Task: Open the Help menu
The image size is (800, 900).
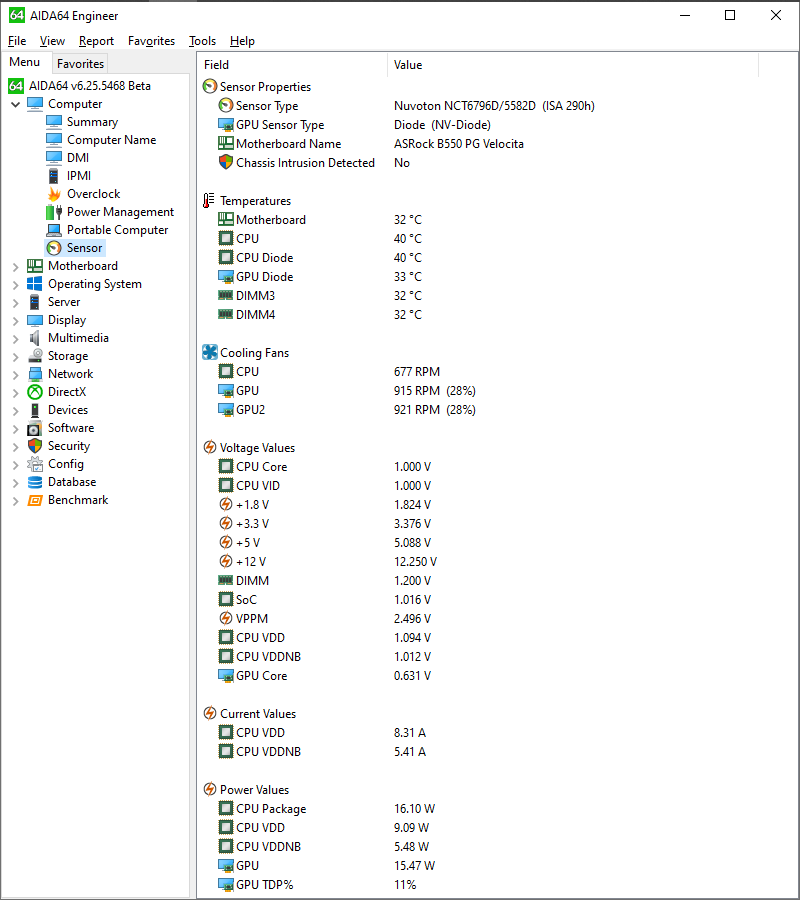Action: [242, 41]
